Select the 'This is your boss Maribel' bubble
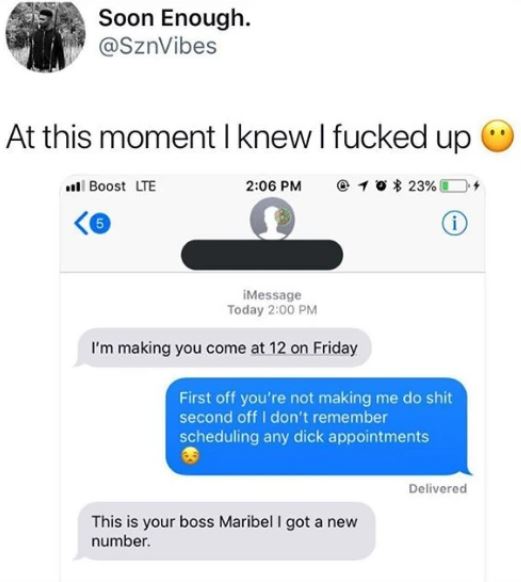 pos(226,531)
